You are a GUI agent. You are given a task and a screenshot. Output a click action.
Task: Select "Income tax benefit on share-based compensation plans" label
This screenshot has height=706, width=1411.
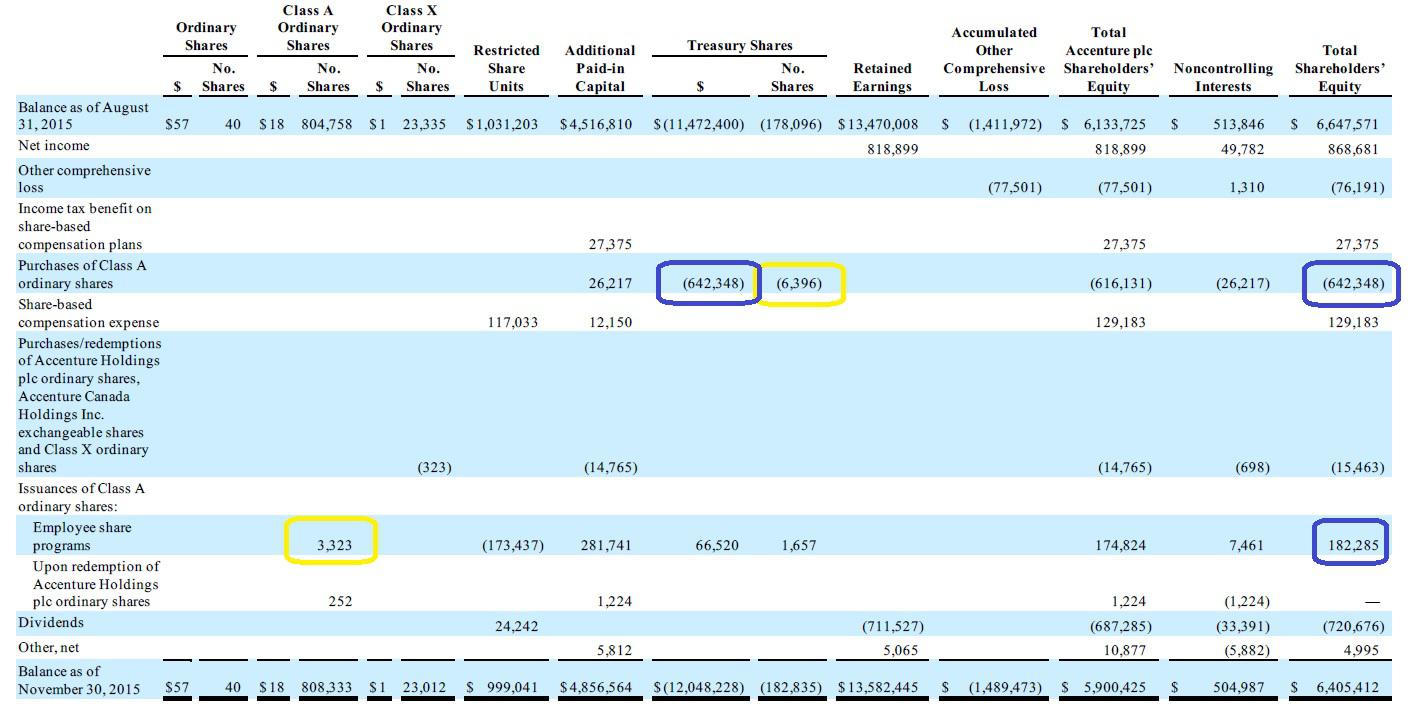tap(85, 227)
